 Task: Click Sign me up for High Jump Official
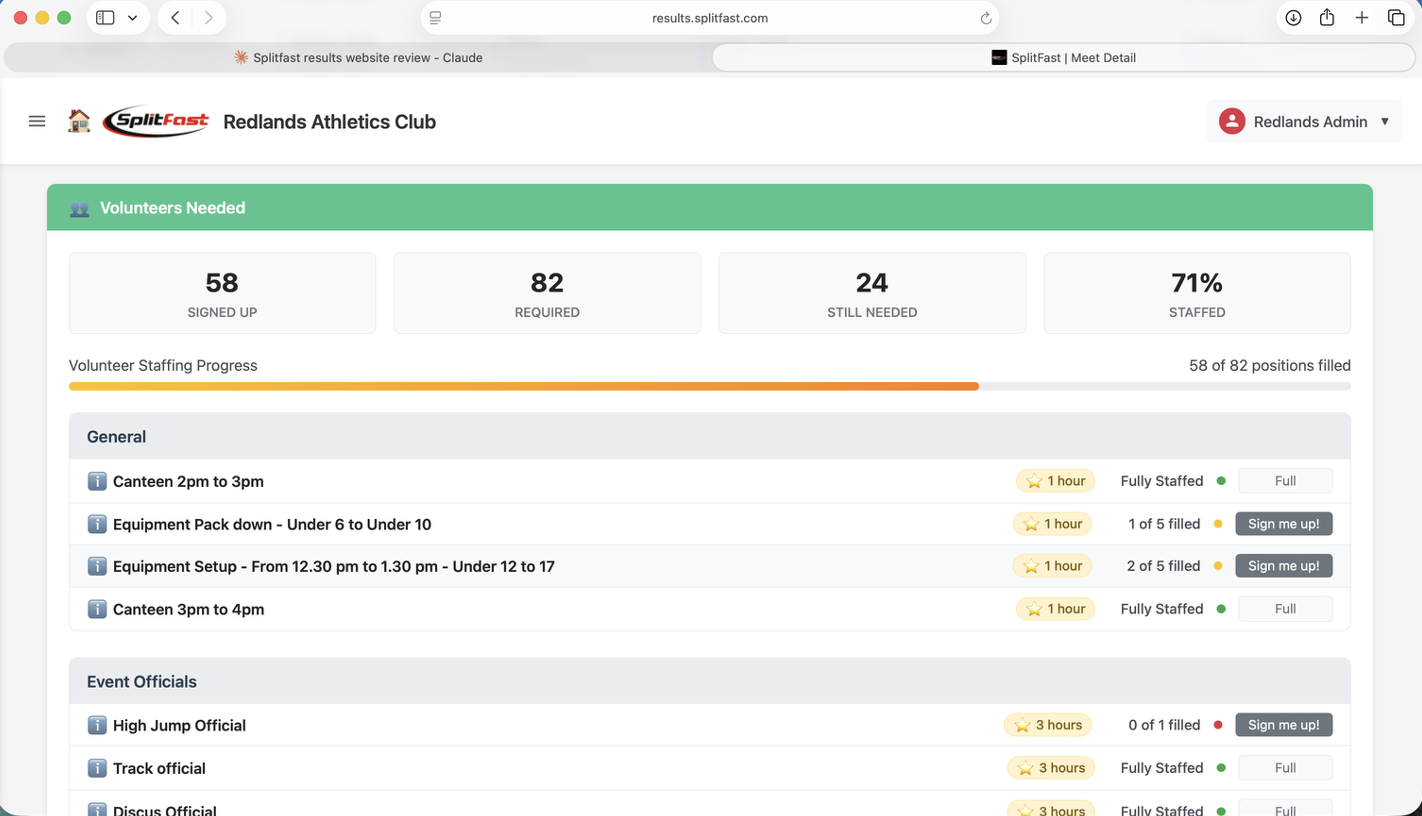point(1284,725)
